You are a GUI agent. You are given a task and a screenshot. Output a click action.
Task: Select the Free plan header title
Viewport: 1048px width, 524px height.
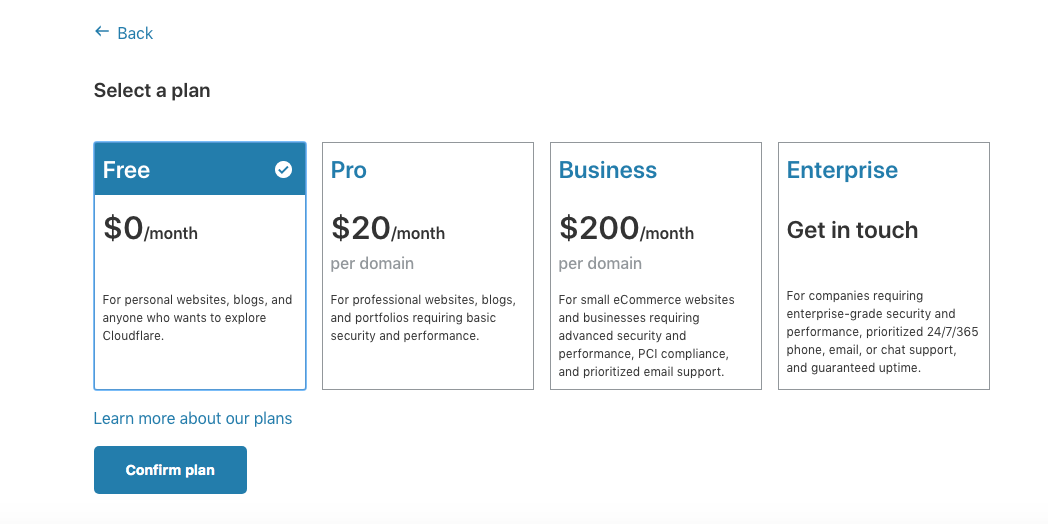[127, 170]
